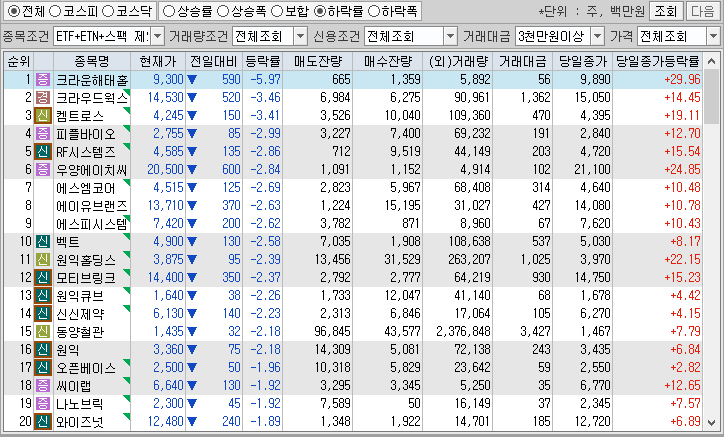Viewport: 724px width, 437px height.
Task: Click the table scrollbar up arrow
Action: click(712, 61)
